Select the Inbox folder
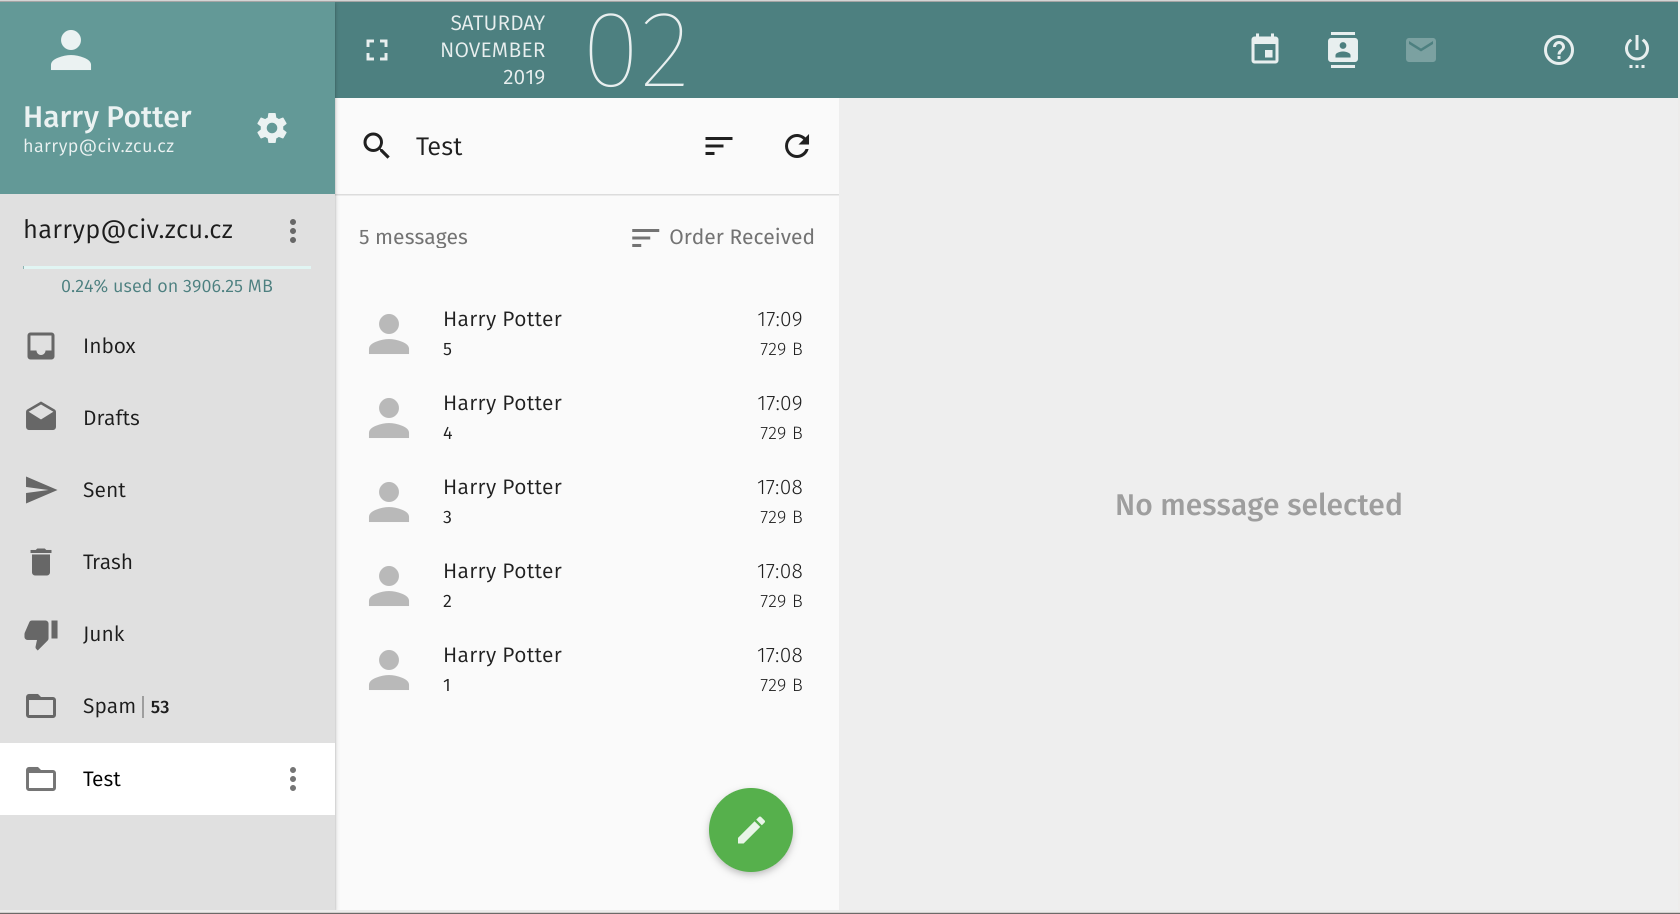The height and width of the screenshot is (914, 1680). pyautogui.click(x=109, y=346)
